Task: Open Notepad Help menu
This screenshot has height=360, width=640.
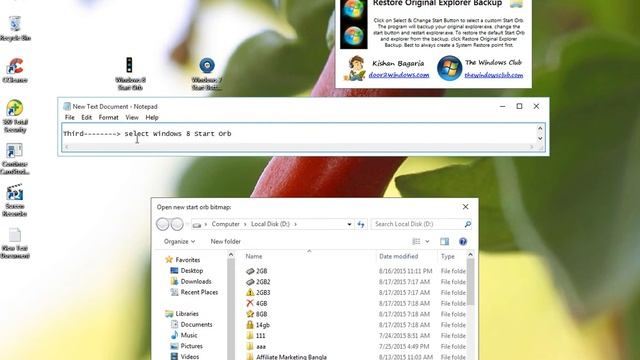Action: coord(152,118)
